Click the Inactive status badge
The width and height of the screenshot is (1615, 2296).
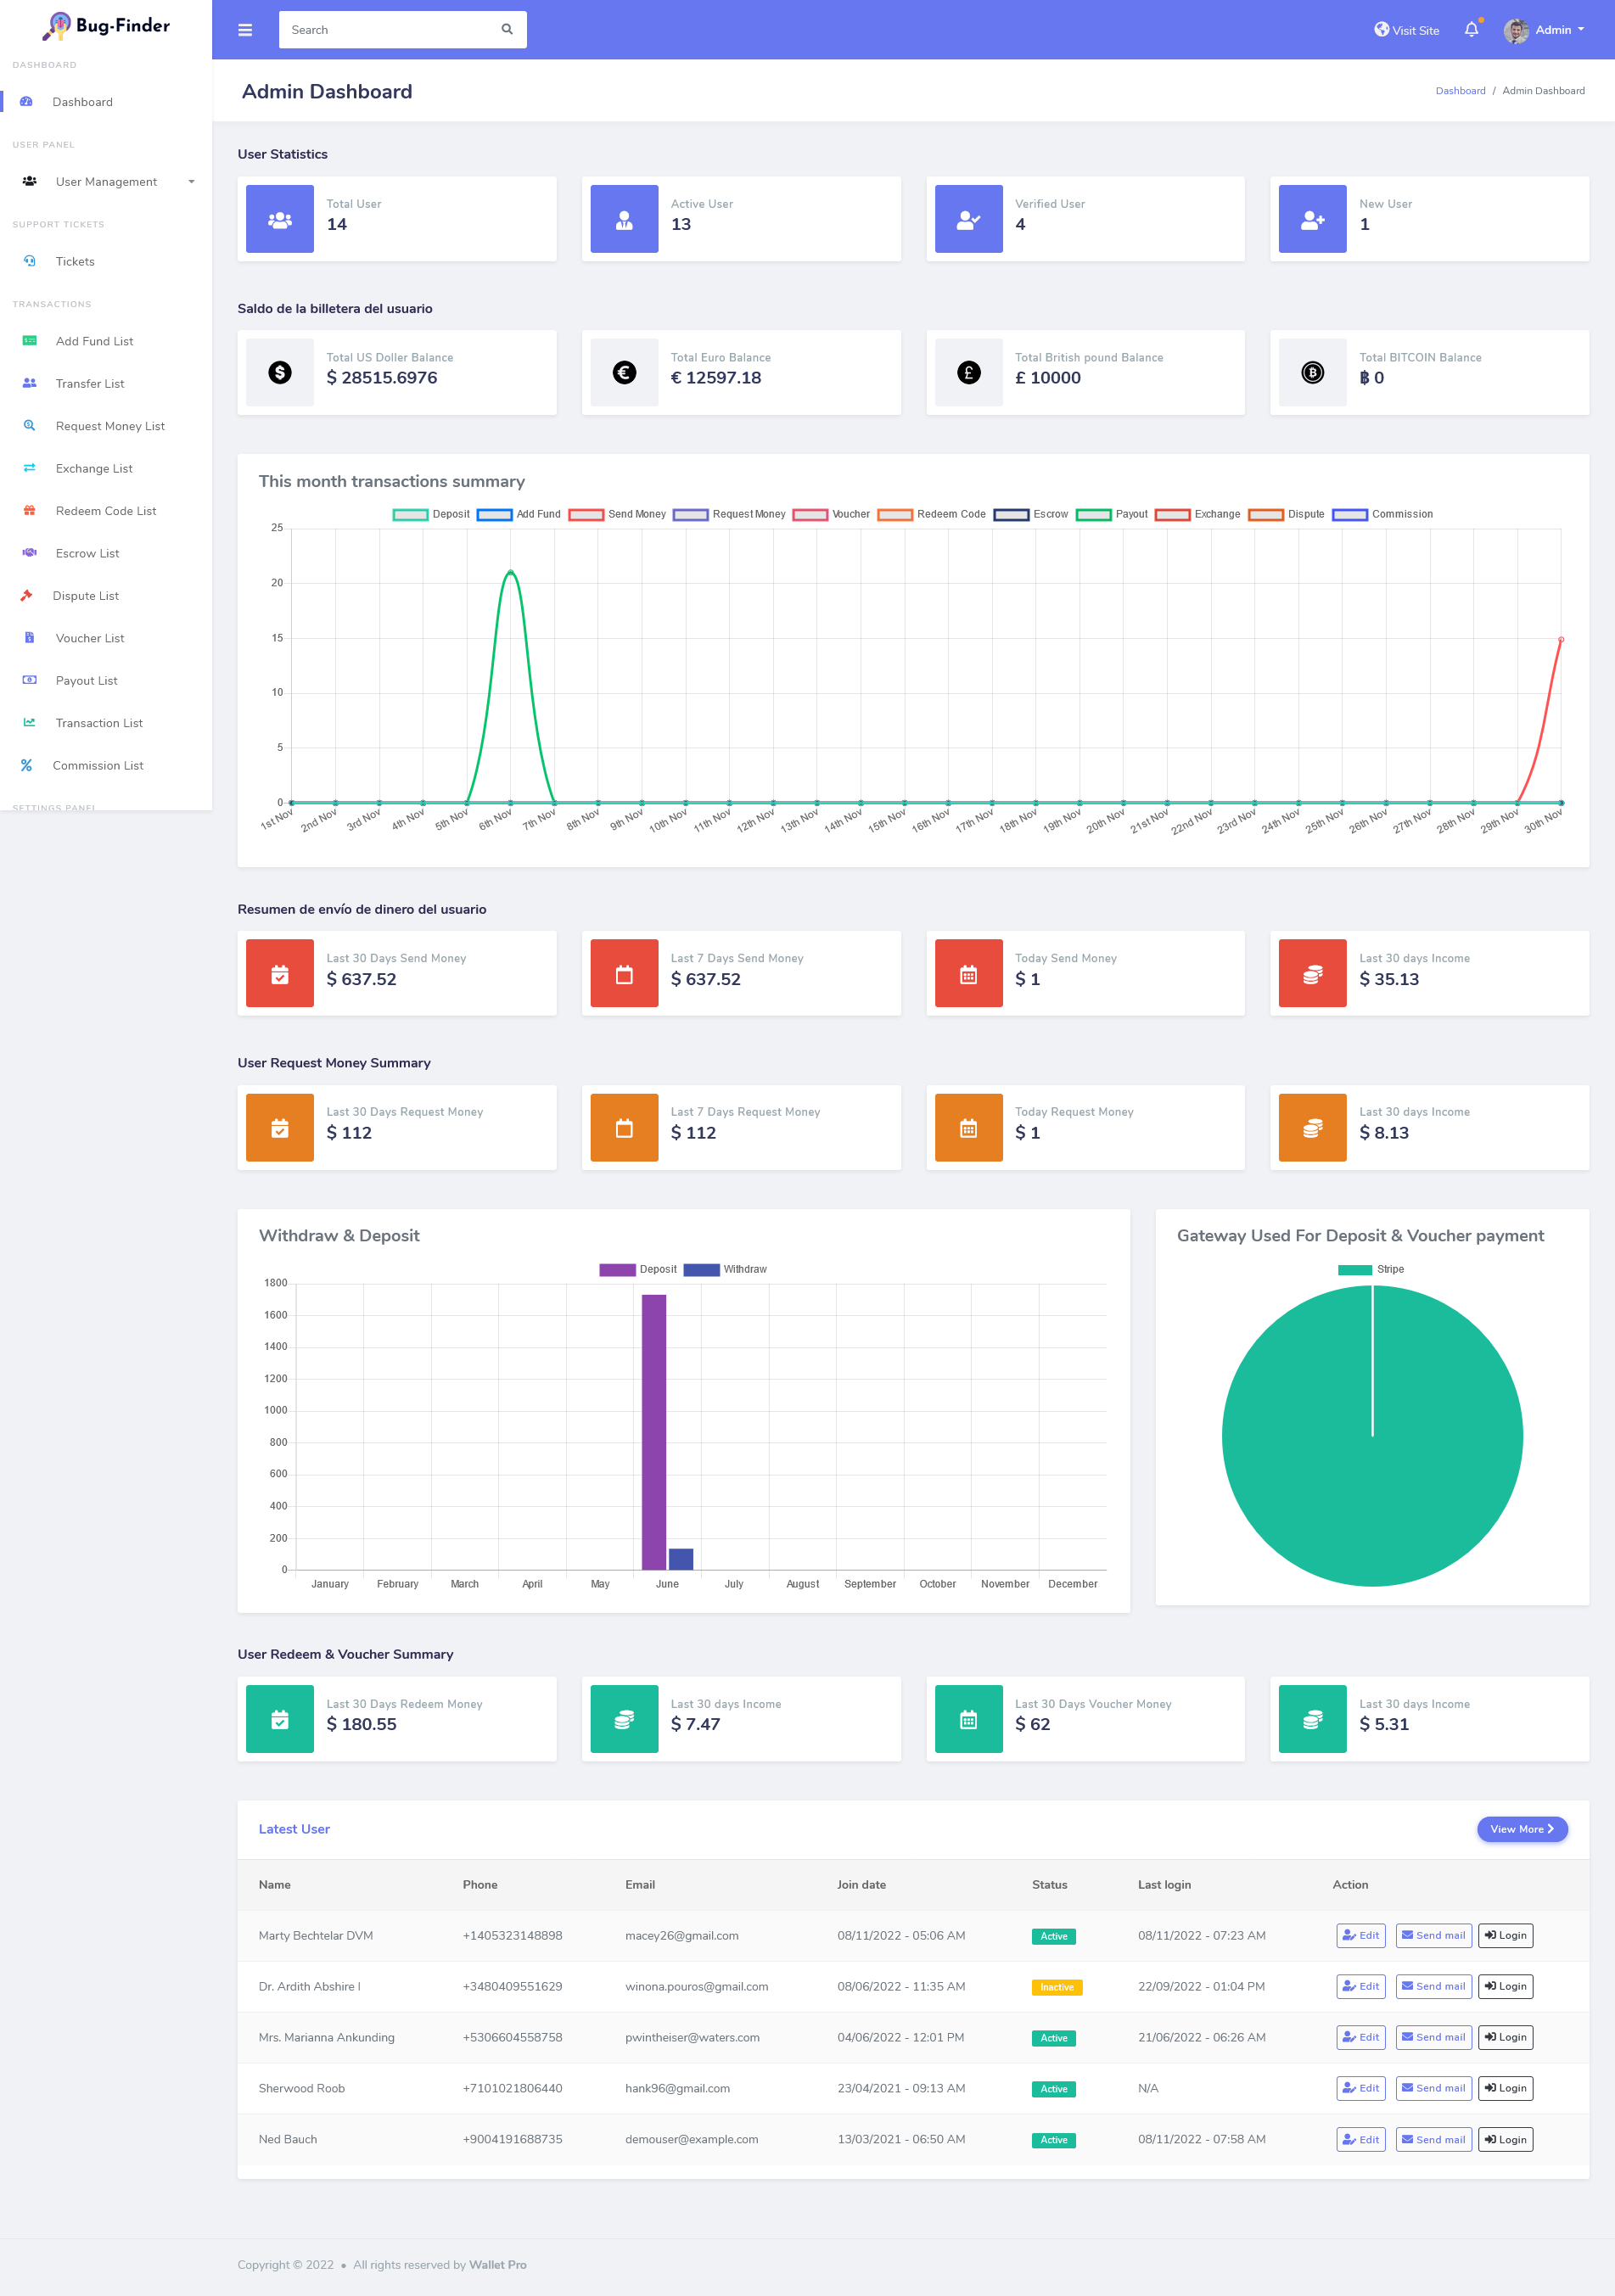pos(1056,1988)
